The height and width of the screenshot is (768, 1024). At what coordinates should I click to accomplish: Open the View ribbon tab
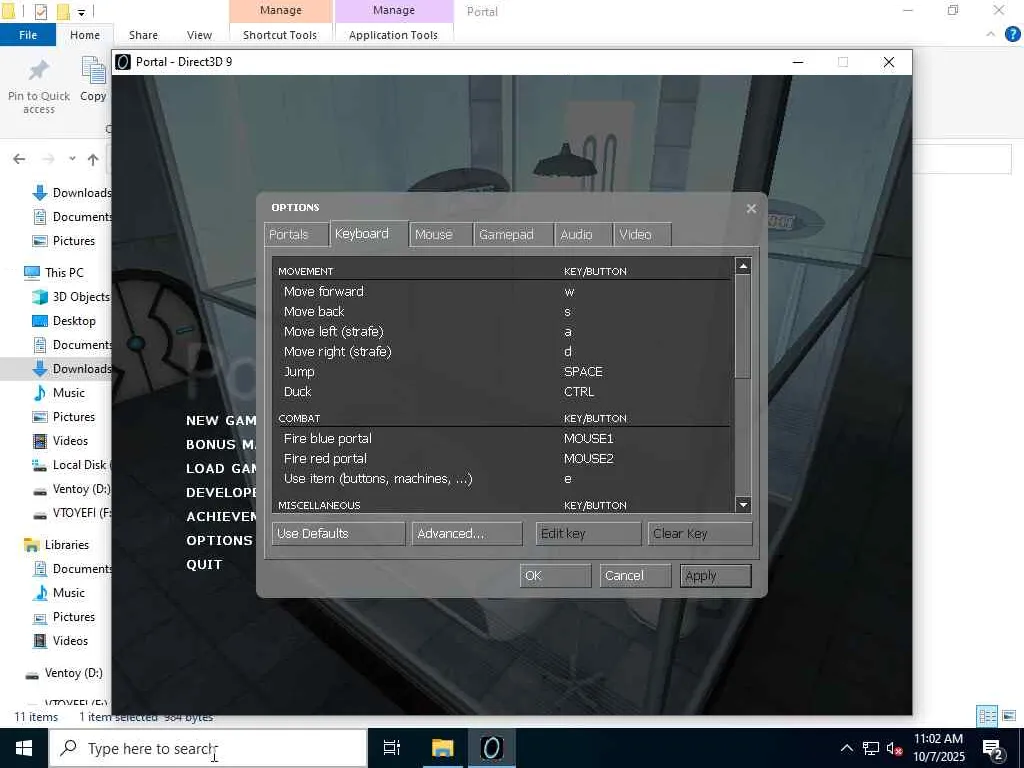(x=199, y=35)
